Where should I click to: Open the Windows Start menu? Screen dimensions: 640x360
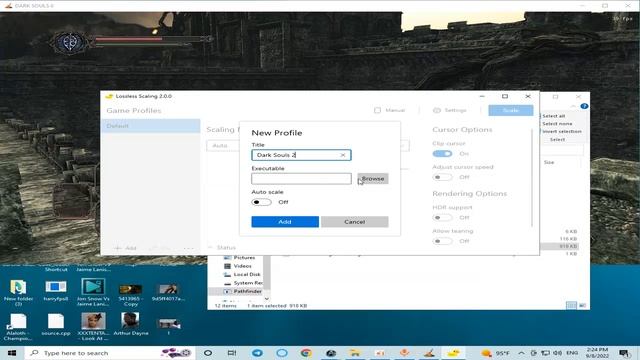(12, 353)
